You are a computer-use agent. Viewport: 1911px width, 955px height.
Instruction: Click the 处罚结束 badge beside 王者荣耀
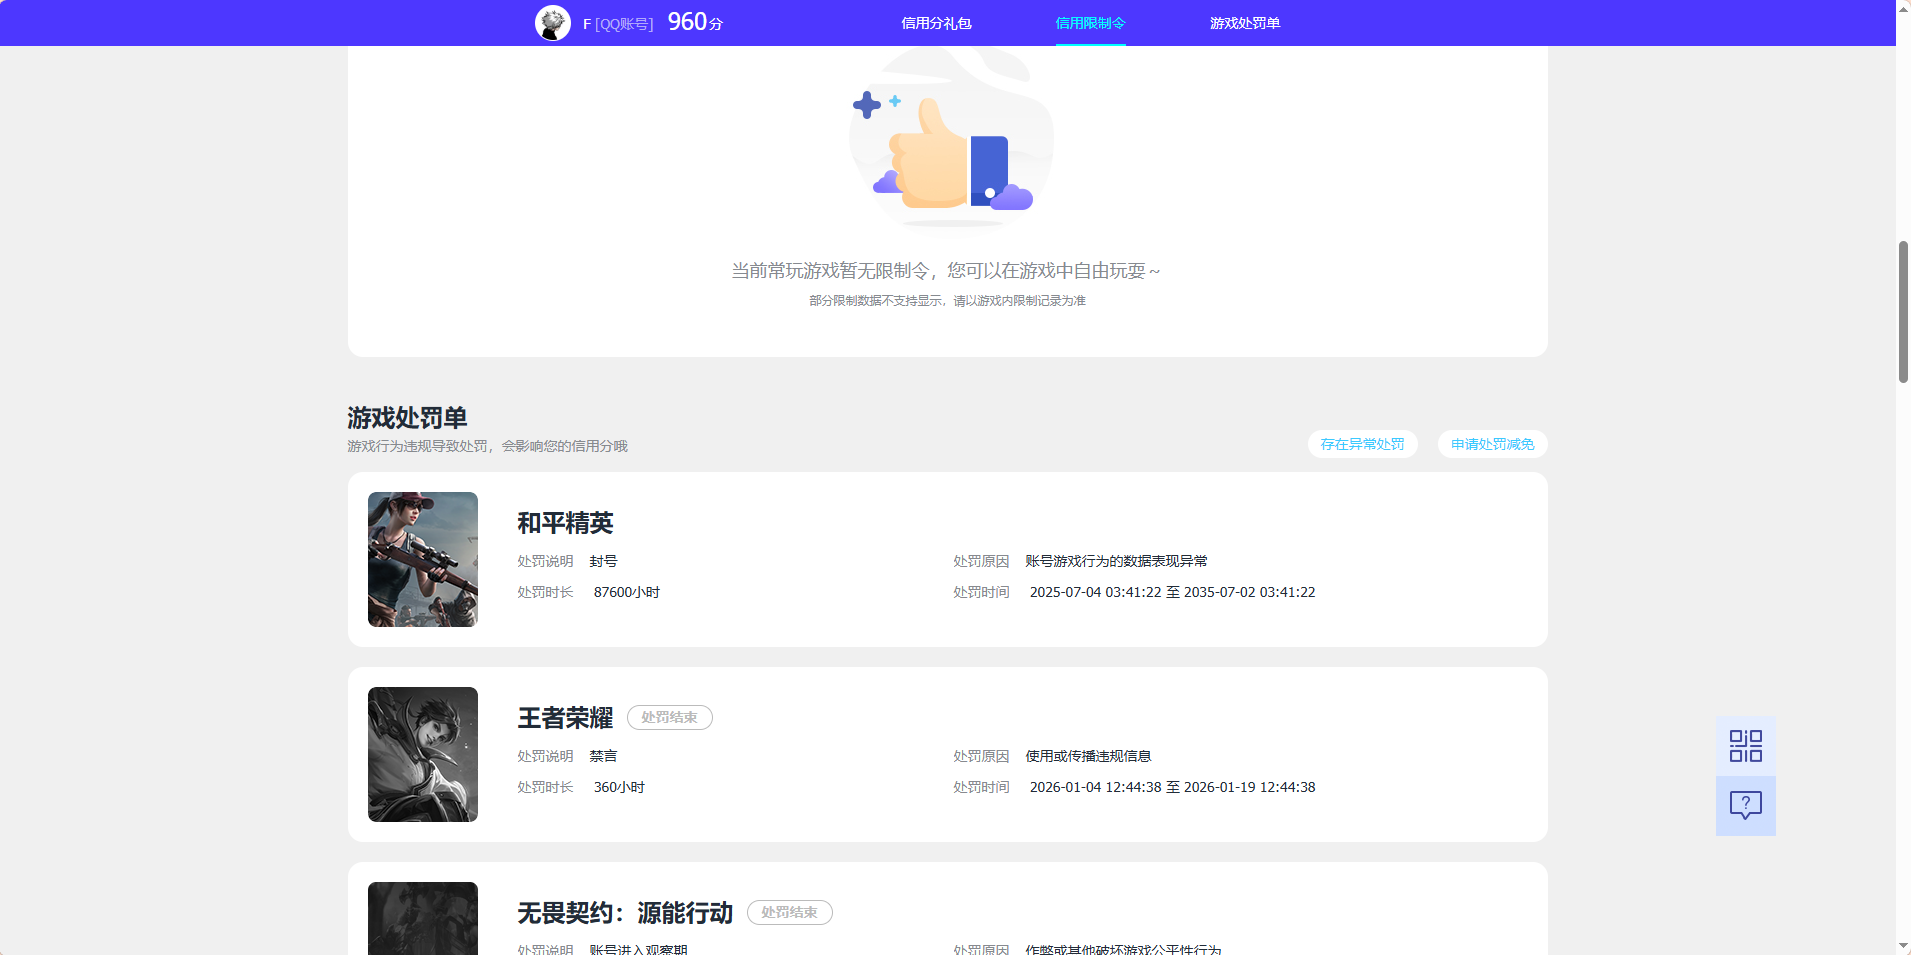pyautogui.click(x=670, y=717)
